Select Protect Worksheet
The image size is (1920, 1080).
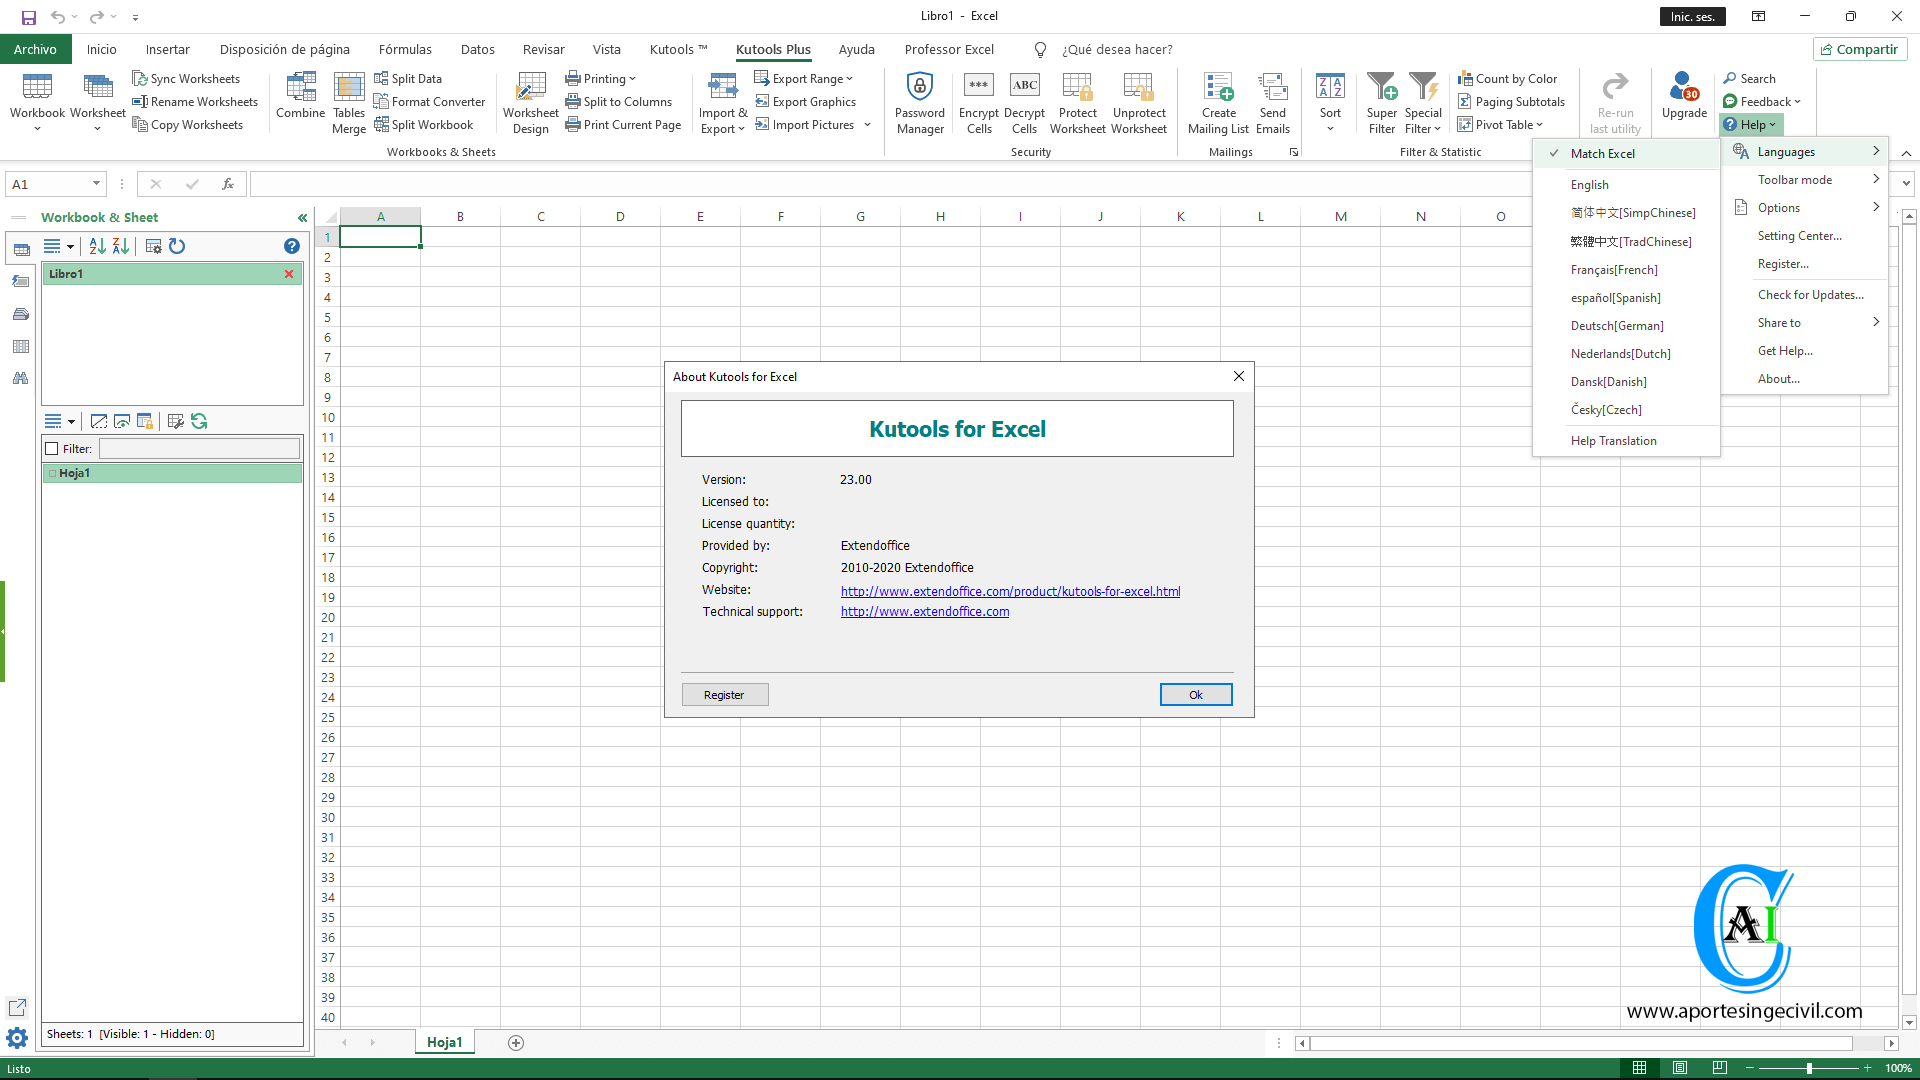1077,100
